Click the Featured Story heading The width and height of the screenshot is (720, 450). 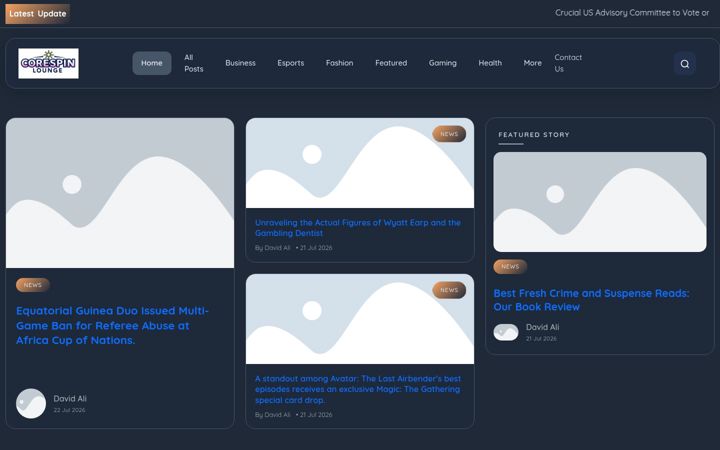click(x=534, y=135)
